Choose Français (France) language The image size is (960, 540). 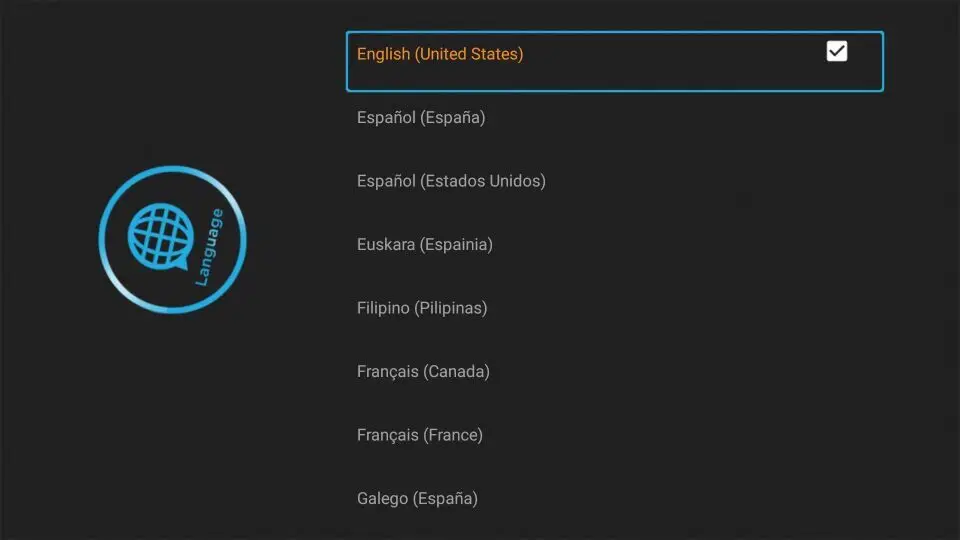(x=614, y=435)
